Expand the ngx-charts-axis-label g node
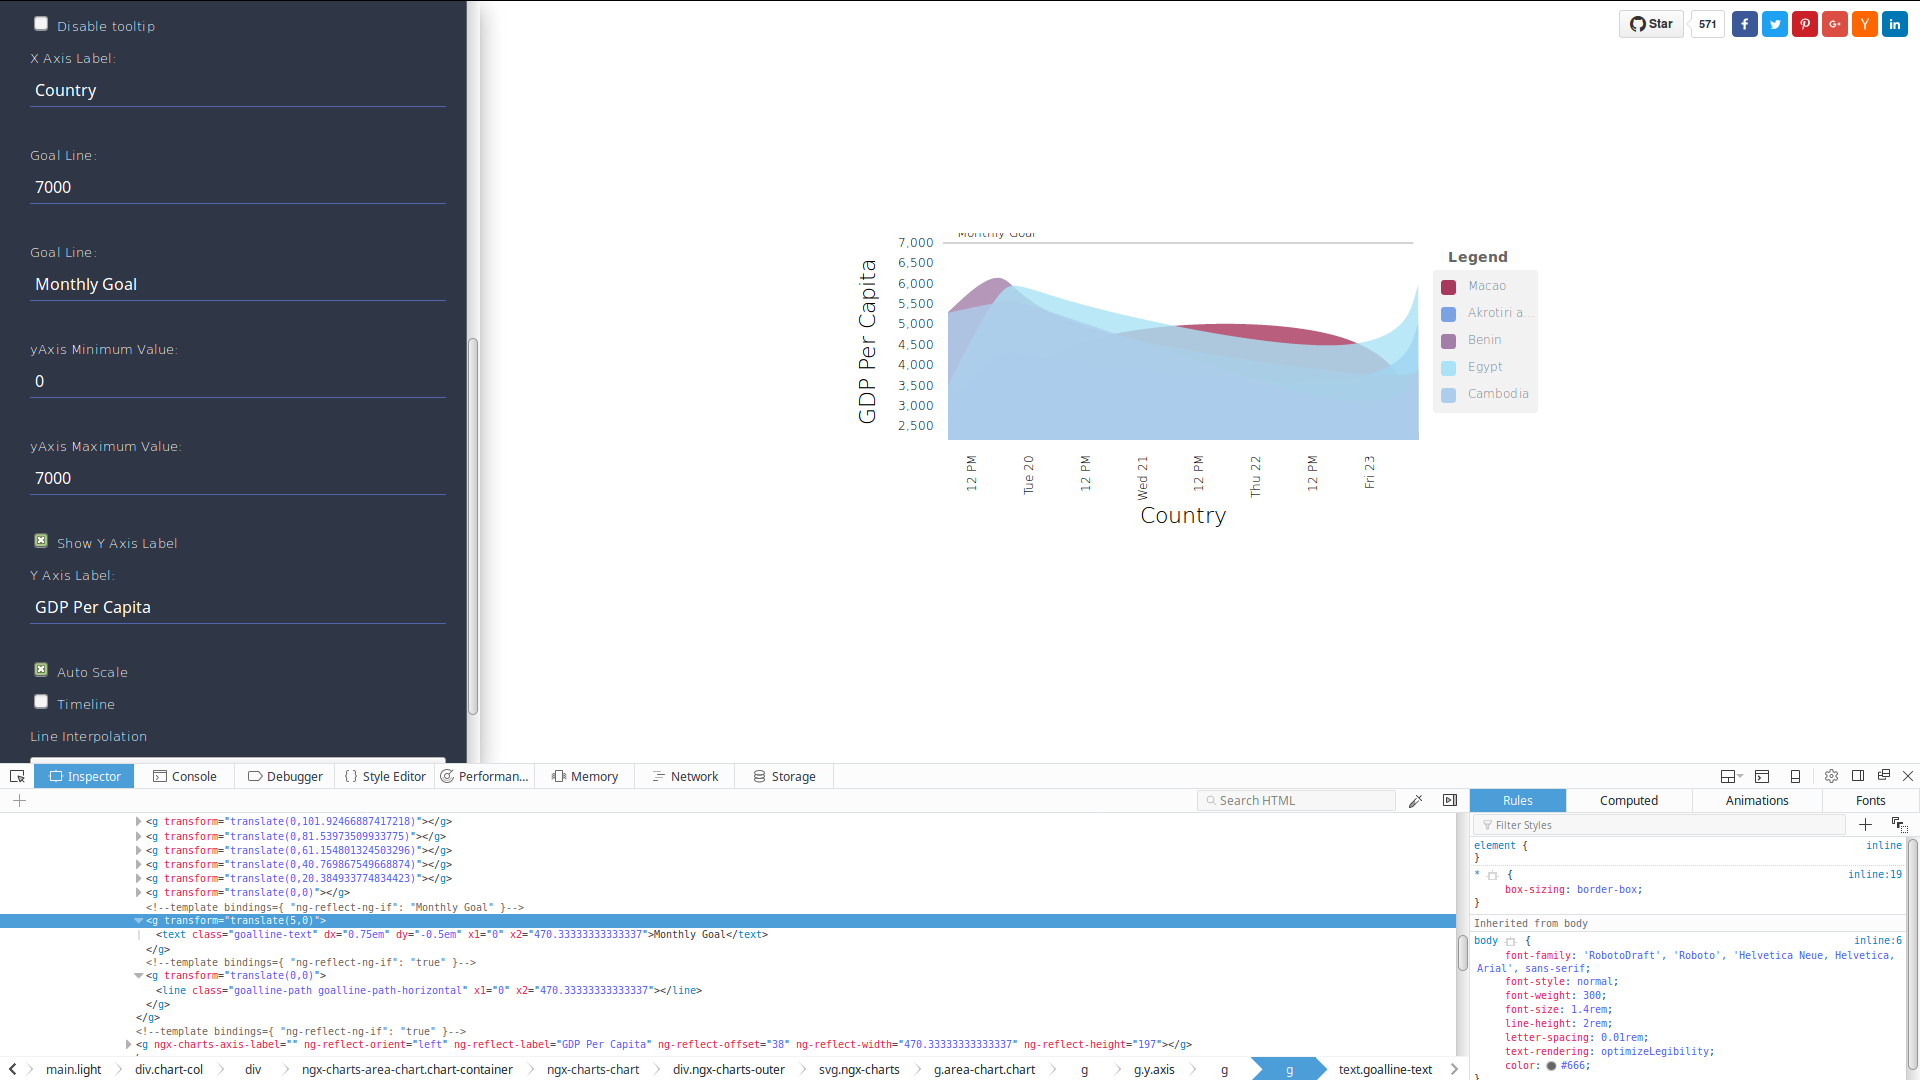This screenshot has height=1080, width=1920. coord(128,1044)
